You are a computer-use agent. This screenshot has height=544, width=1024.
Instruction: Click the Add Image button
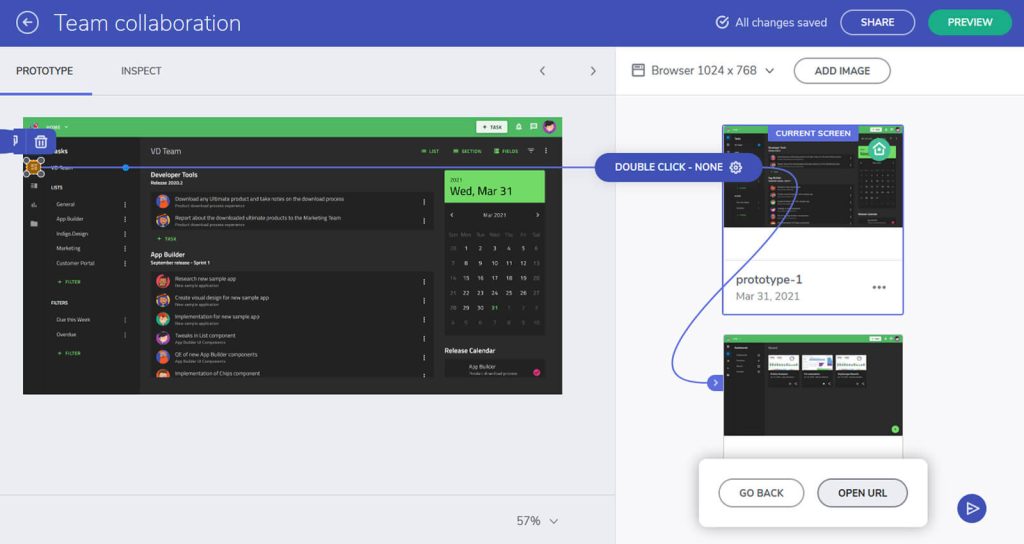pos(842,71)
